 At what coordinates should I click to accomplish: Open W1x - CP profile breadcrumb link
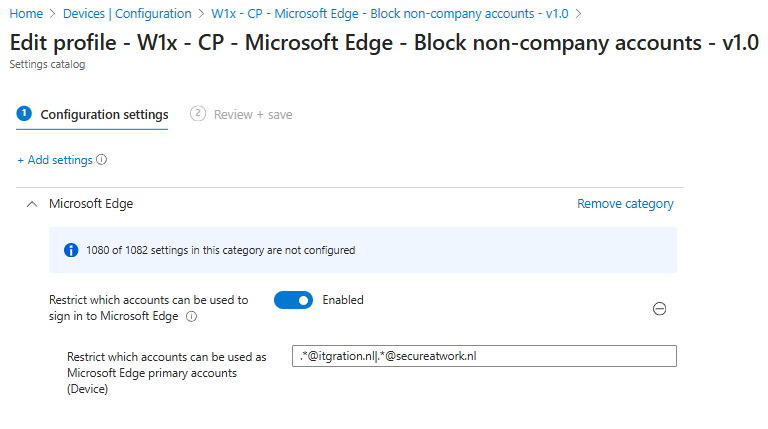(392, 13)
